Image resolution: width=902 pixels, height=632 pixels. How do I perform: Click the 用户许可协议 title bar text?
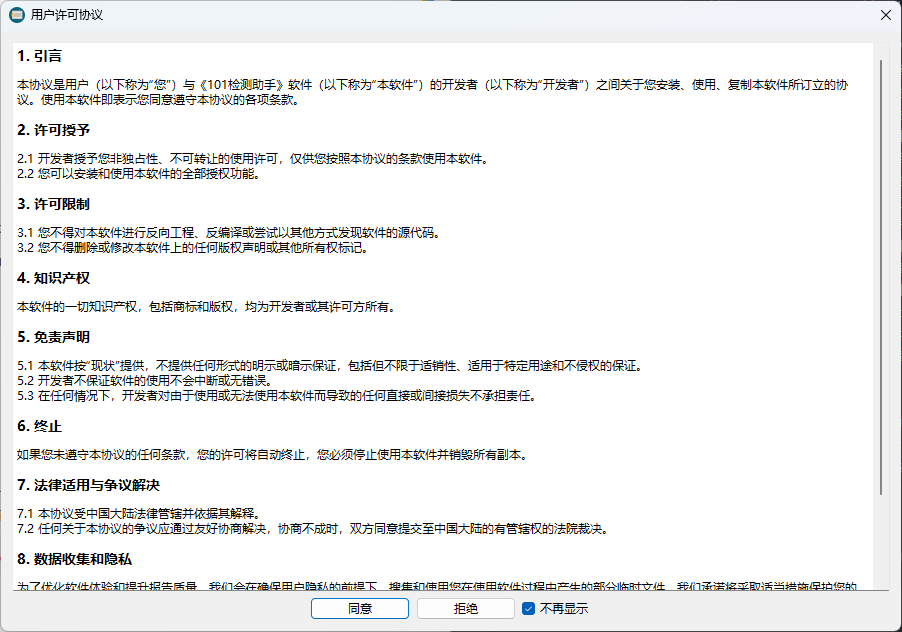click(67, 15)
